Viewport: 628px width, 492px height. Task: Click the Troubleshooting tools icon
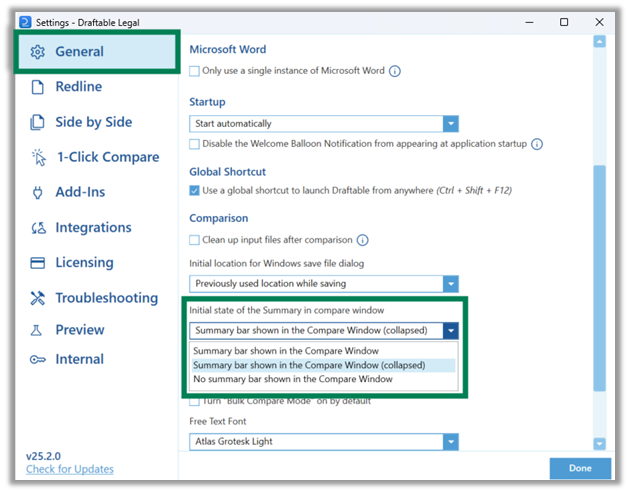[x=38, y=298]
